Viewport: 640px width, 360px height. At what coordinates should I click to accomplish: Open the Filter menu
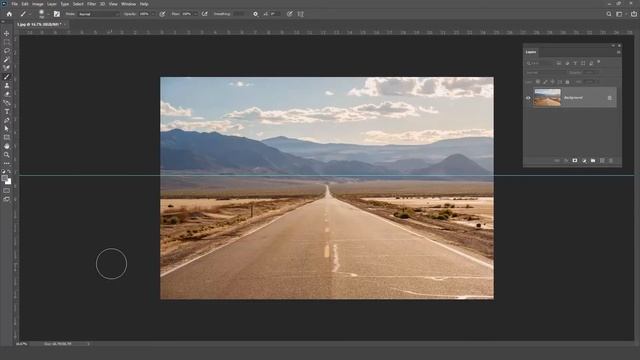click(x=91, y=4)
